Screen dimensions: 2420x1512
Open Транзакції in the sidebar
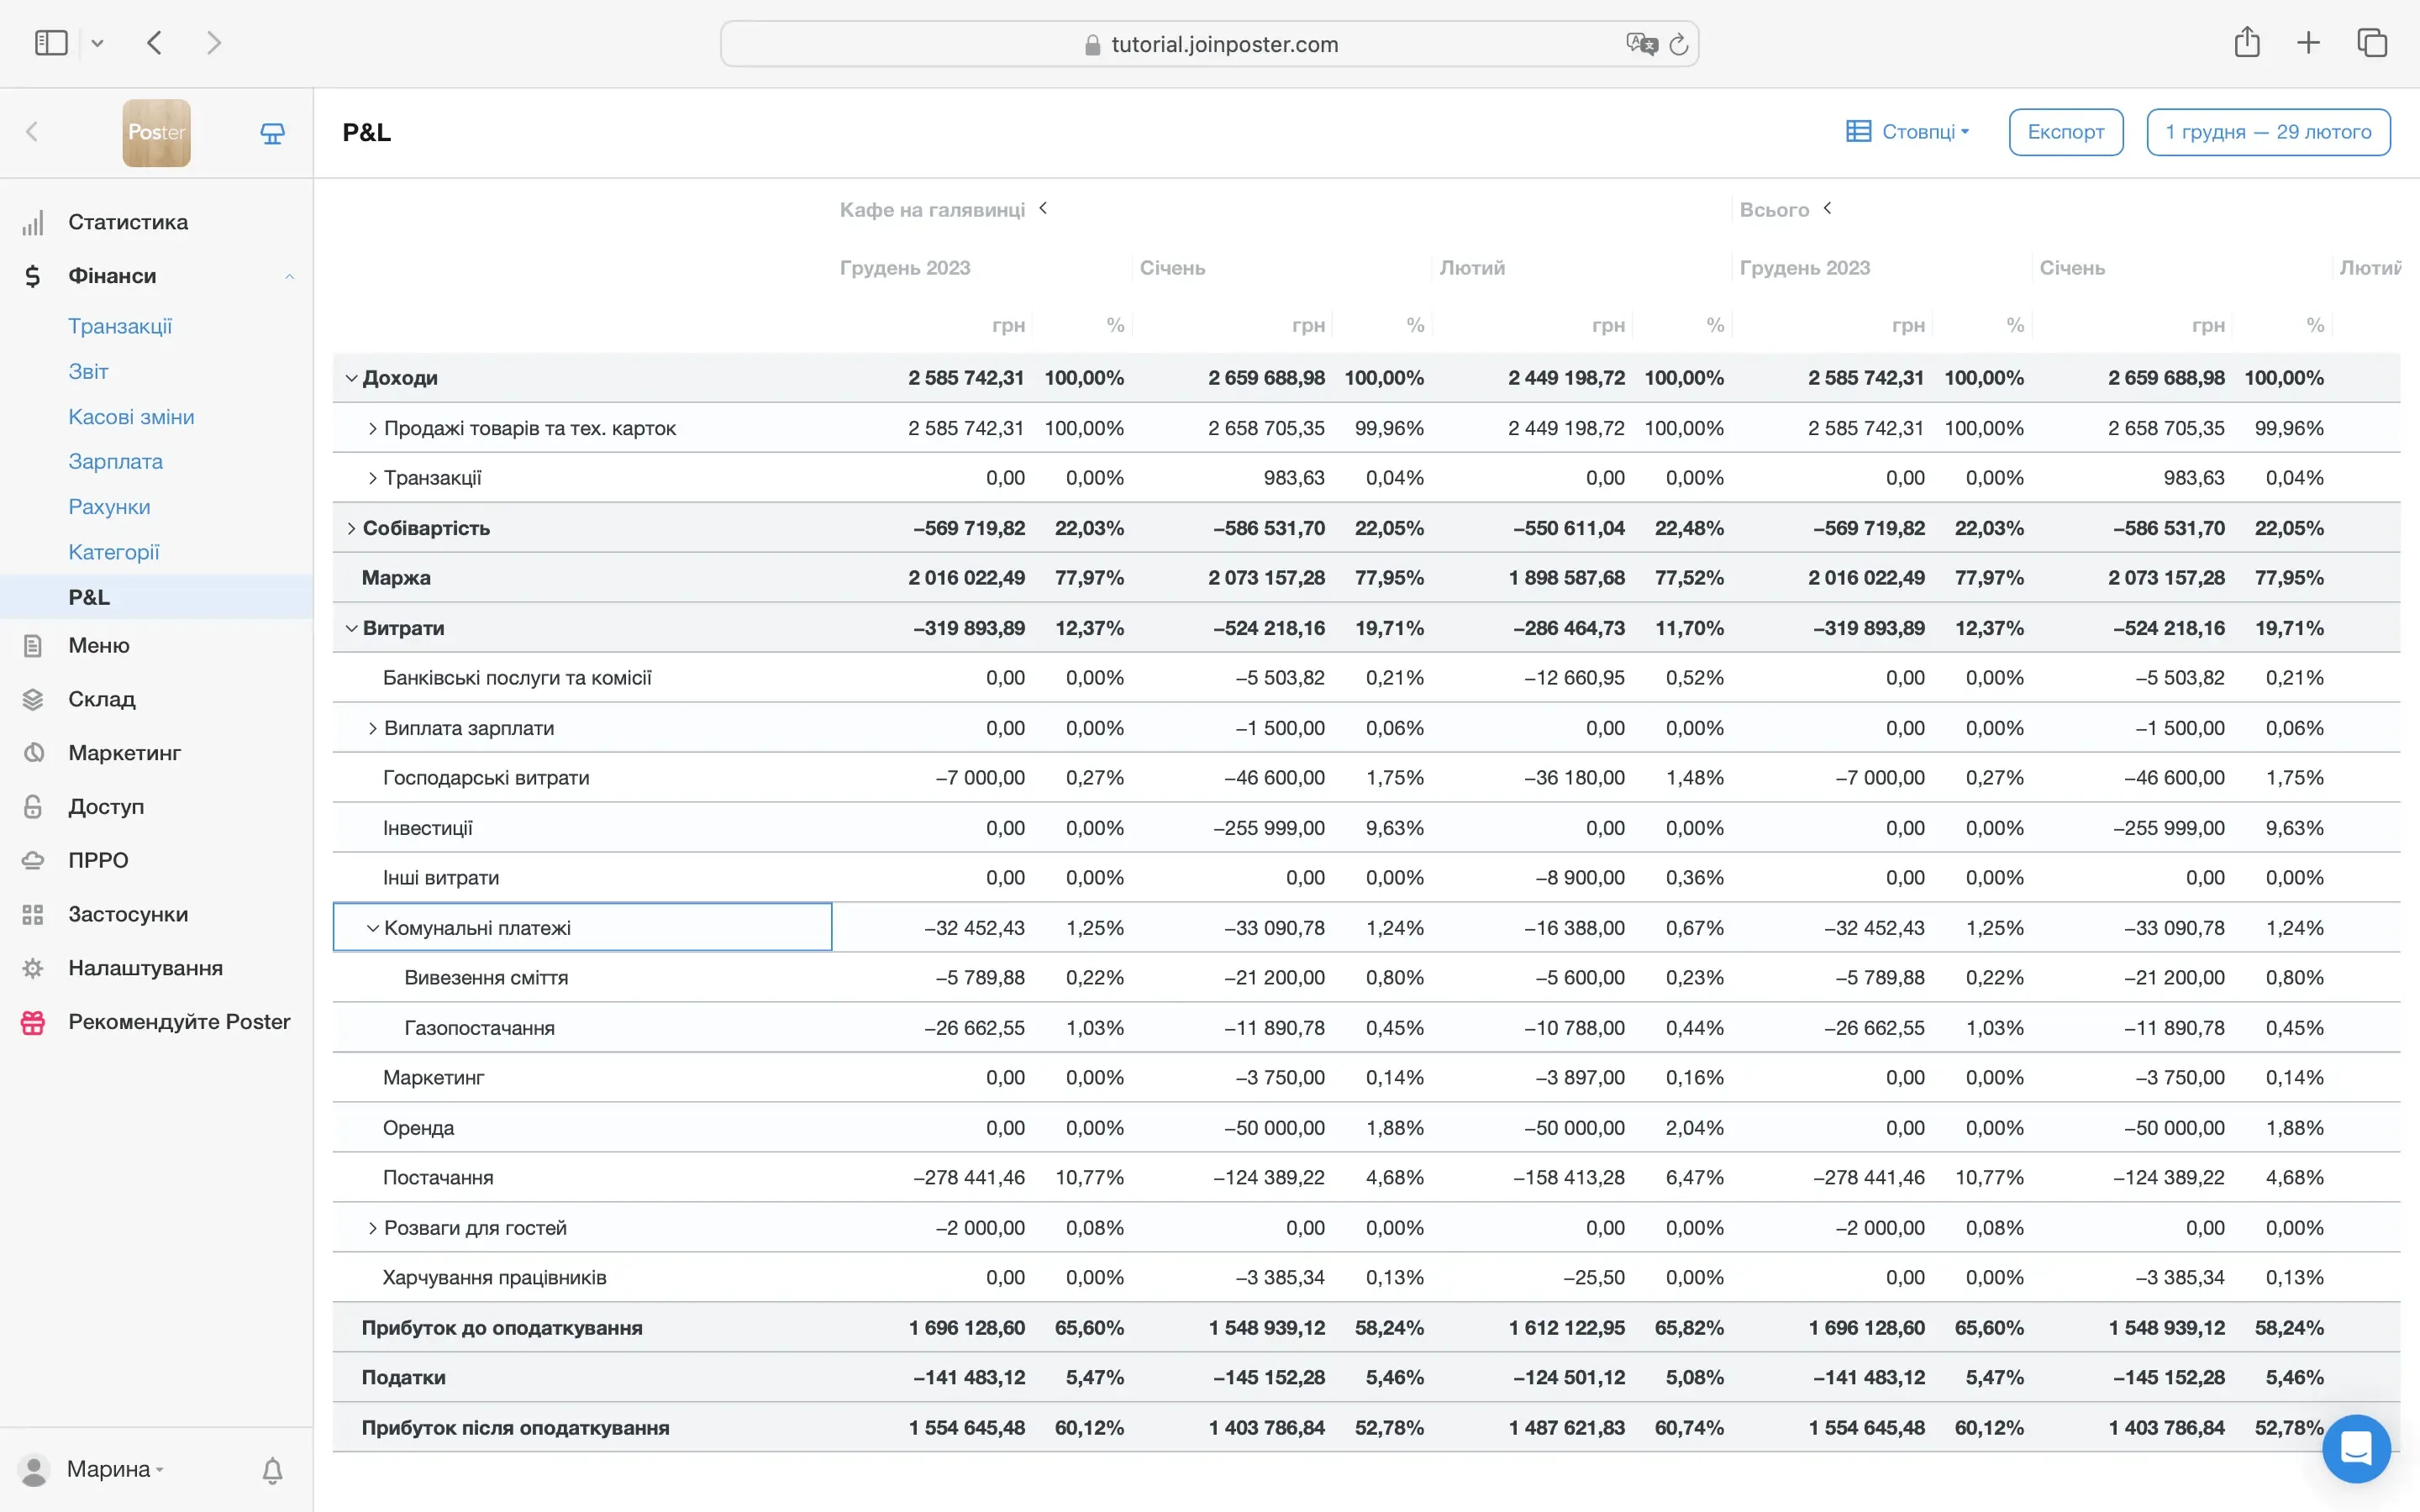tap(120, 326)
